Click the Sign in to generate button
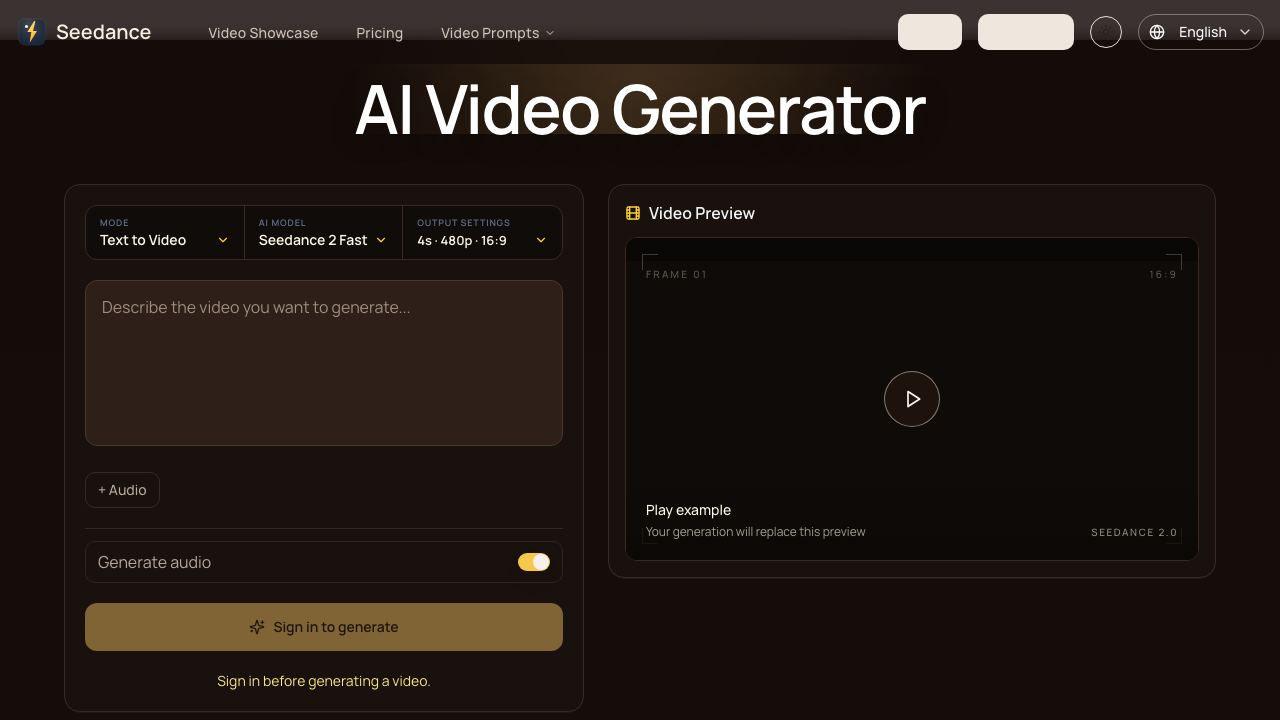This screenshot has width=1280, height=720. tap(324, 627)
